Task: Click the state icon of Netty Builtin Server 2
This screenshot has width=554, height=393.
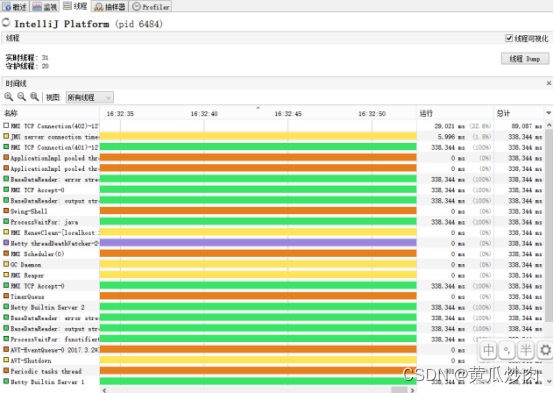Action: (x=6, y=307)
